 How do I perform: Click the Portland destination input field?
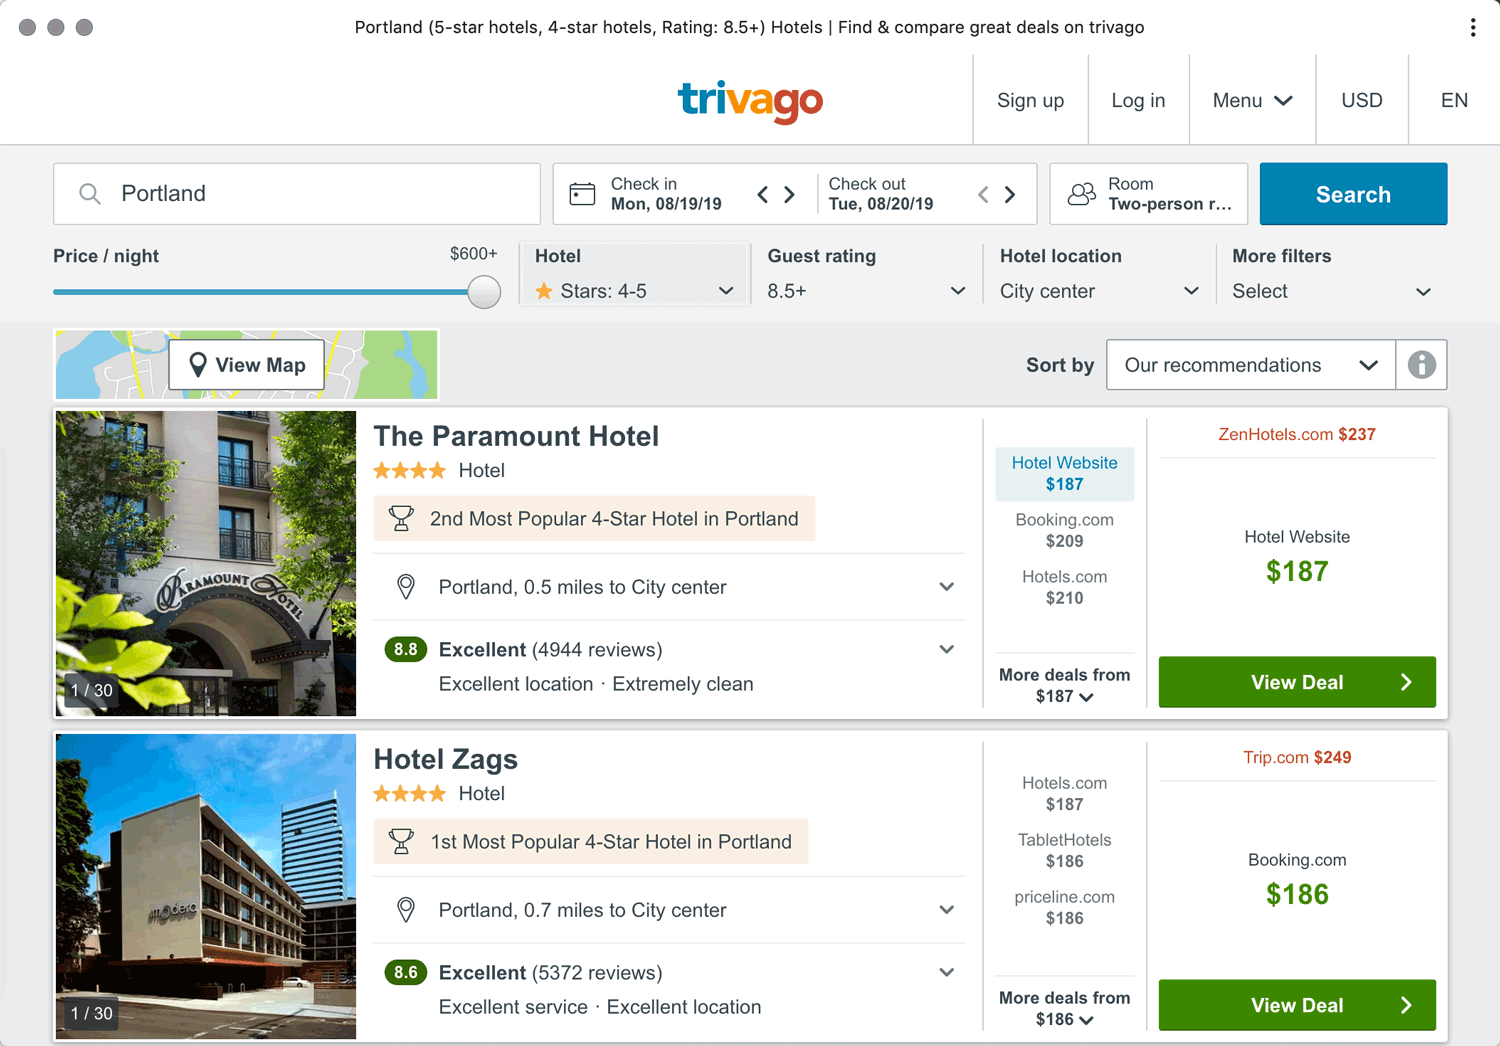point(297,194)
